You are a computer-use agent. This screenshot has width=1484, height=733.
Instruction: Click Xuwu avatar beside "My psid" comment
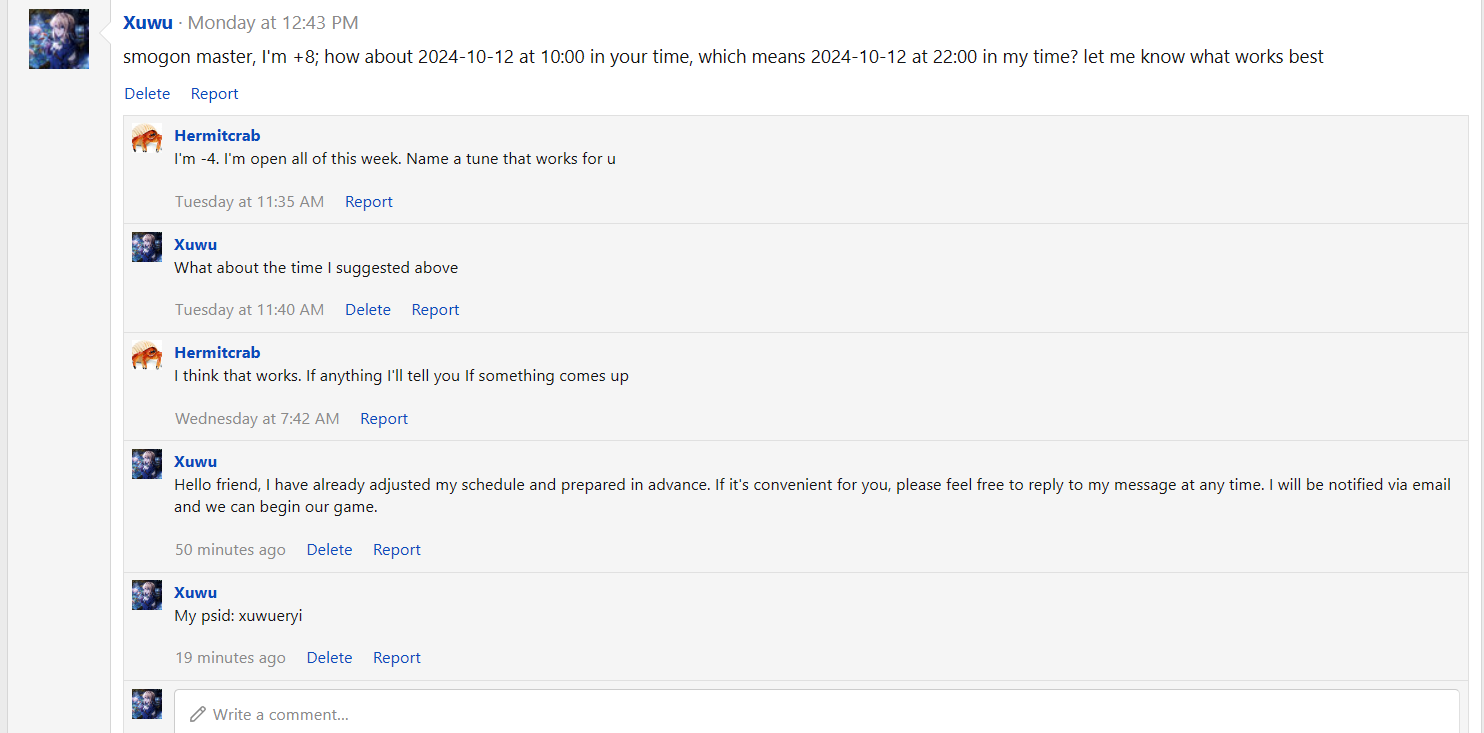[147, 595]
